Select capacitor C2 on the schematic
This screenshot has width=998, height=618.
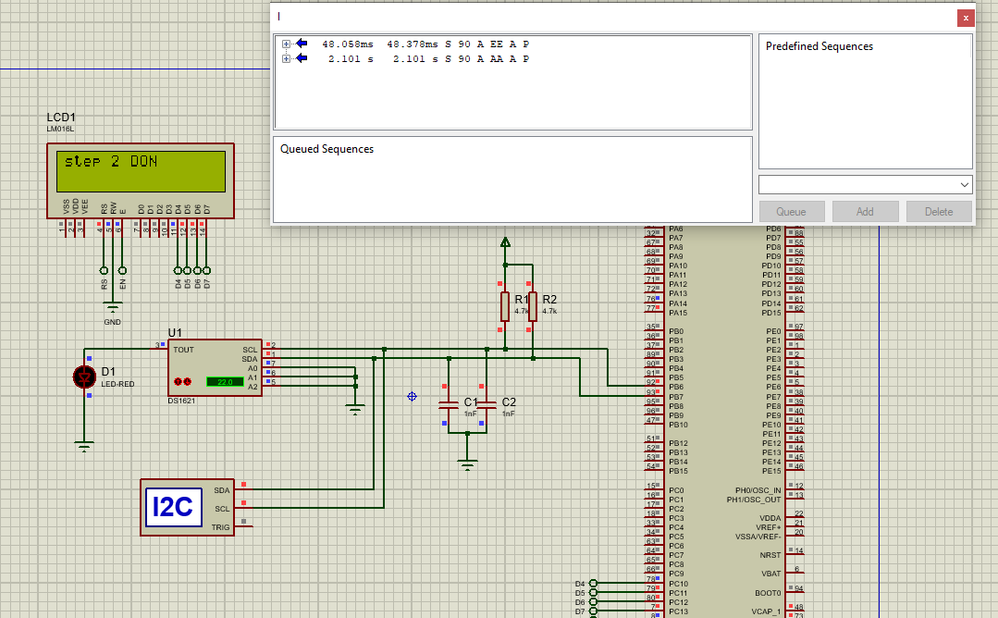487,405
